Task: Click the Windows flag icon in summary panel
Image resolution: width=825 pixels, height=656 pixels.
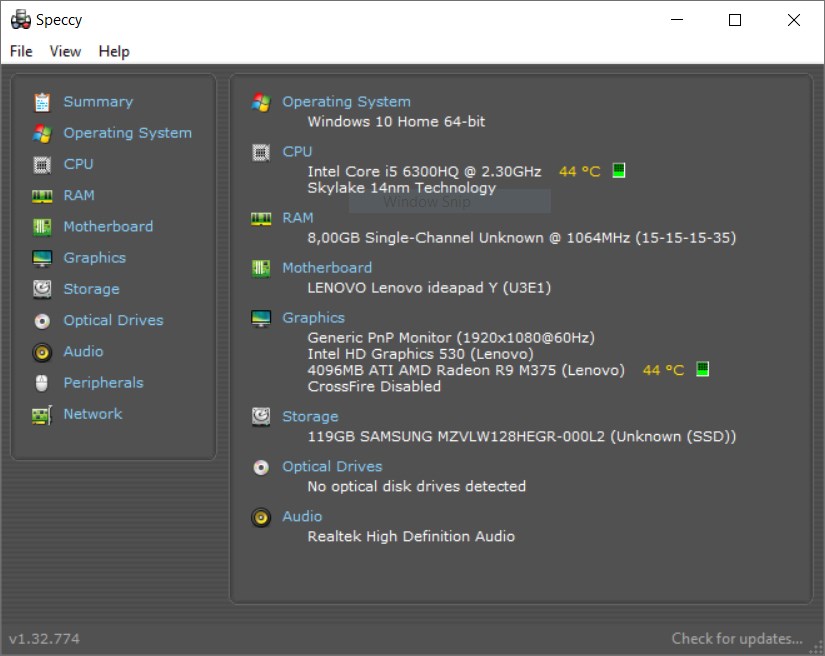Action: click(x=261, y=102)
